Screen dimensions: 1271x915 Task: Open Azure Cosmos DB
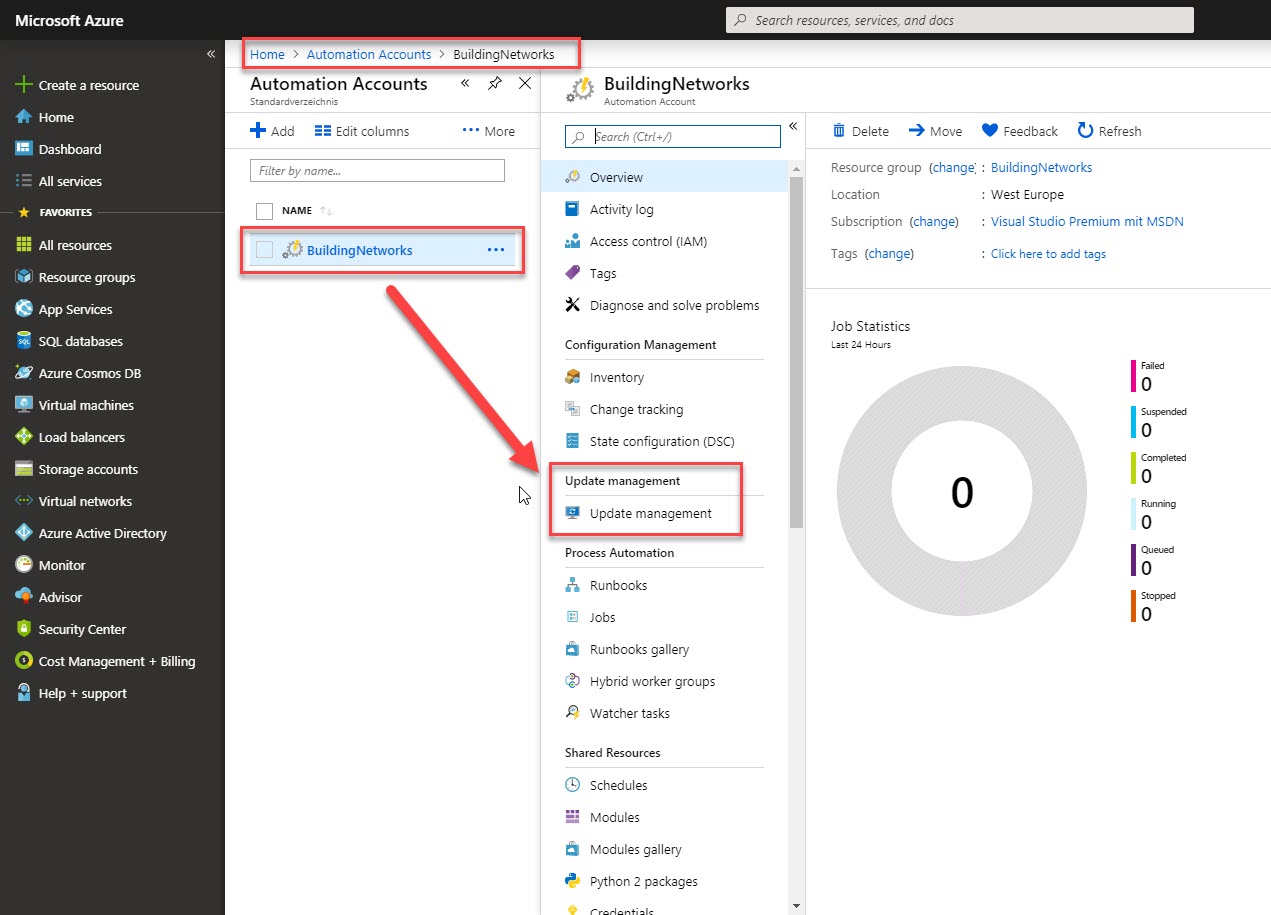tap(90, 373)
